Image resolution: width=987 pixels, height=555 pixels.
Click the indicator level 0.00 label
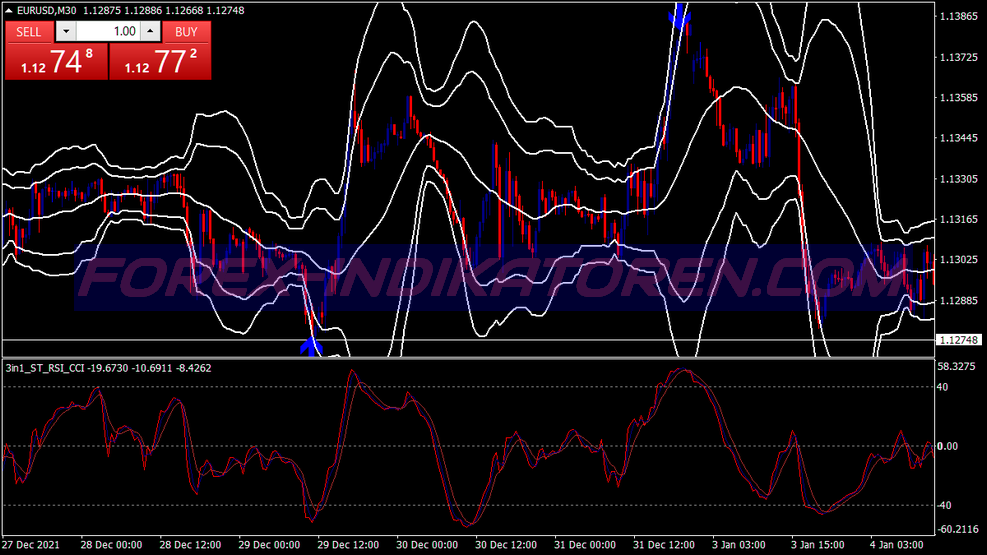click(947, 446)
